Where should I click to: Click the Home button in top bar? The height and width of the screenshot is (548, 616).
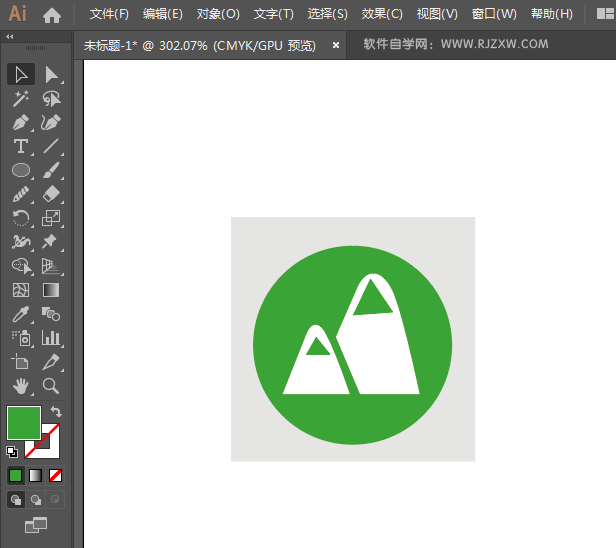52,15
